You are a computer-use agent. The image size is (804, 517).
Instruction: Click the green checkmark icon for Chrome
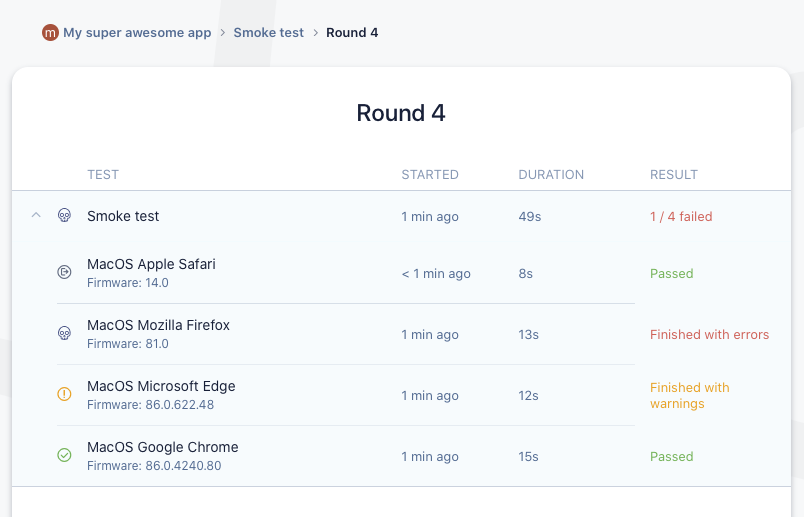point(64,455)
